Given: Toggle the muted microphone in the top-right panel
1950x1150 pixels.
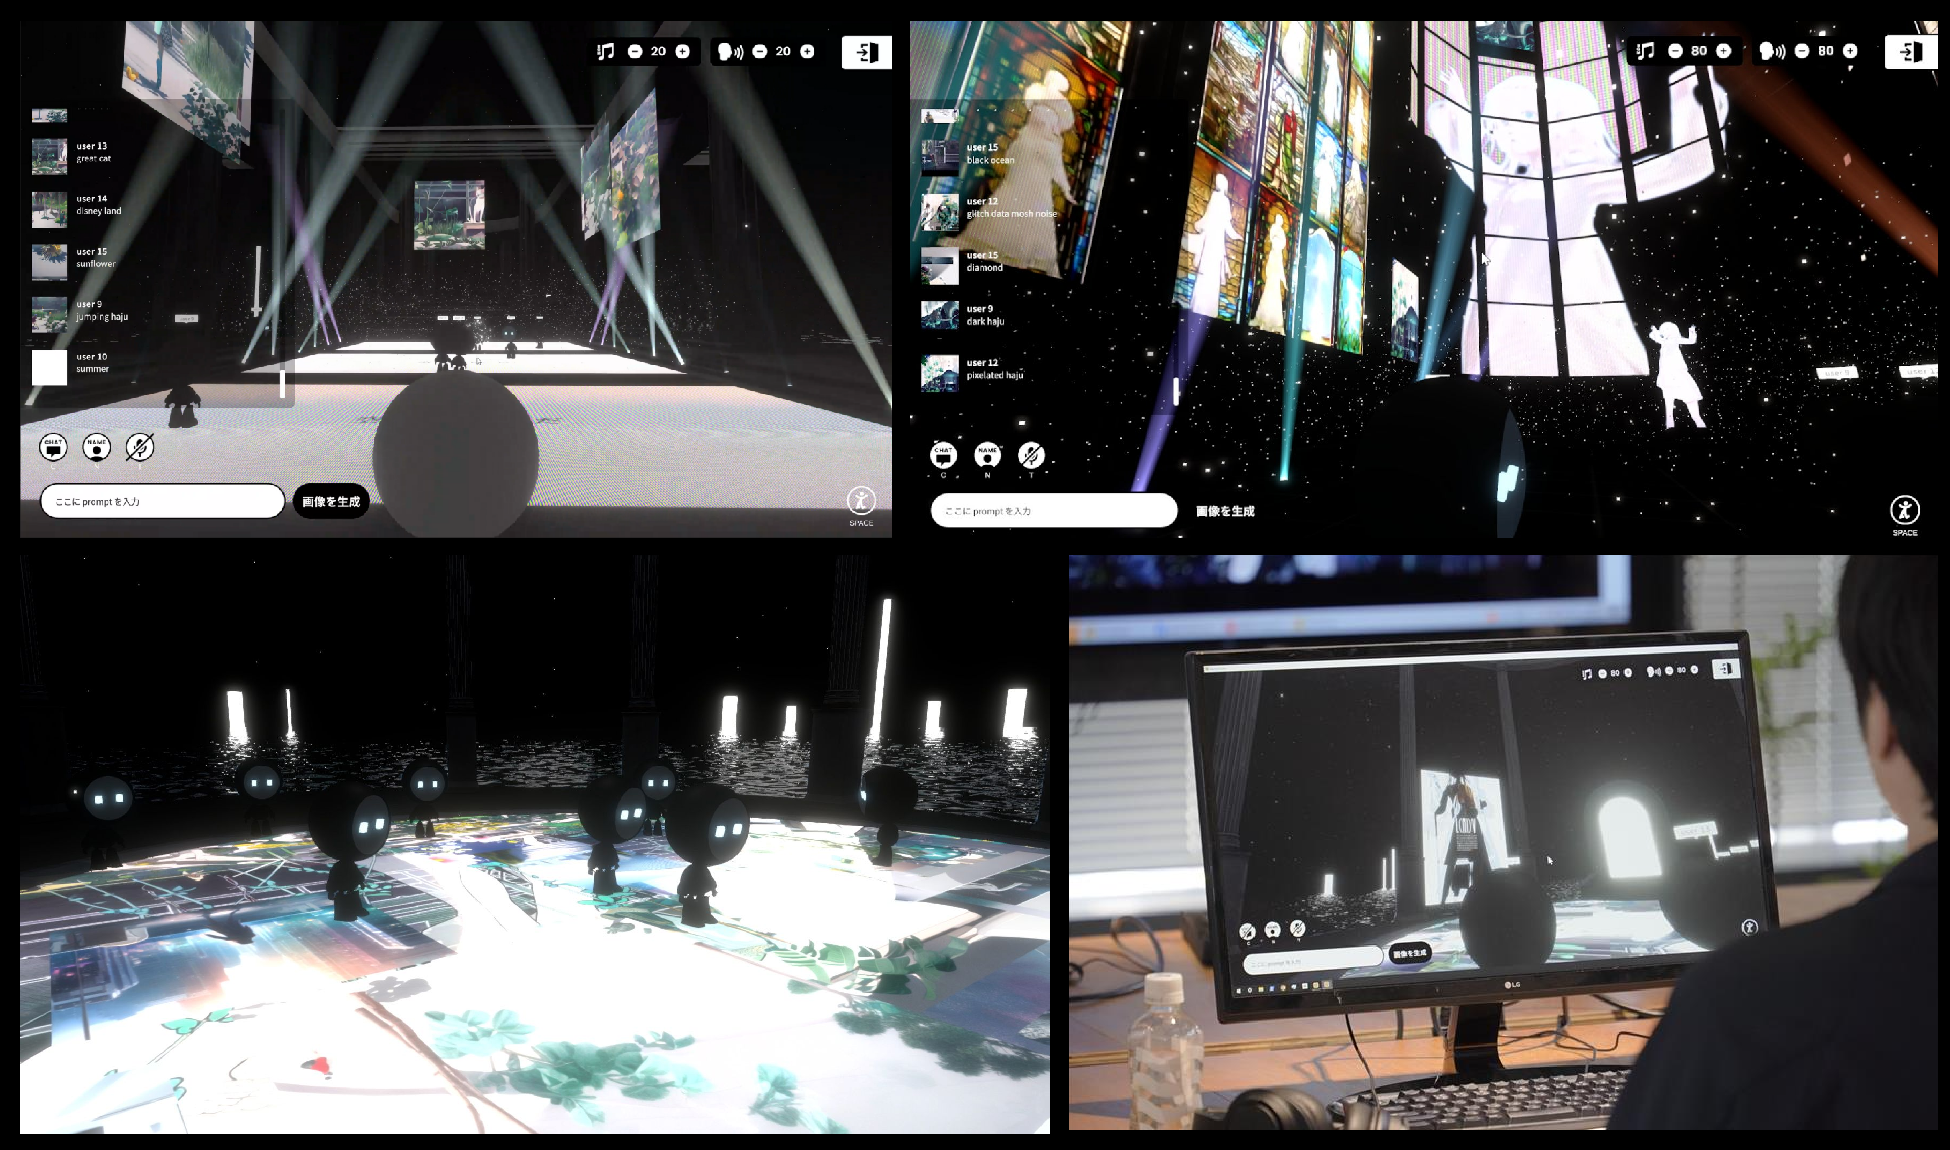Looking at the screenshot, I should (1031, 456).
